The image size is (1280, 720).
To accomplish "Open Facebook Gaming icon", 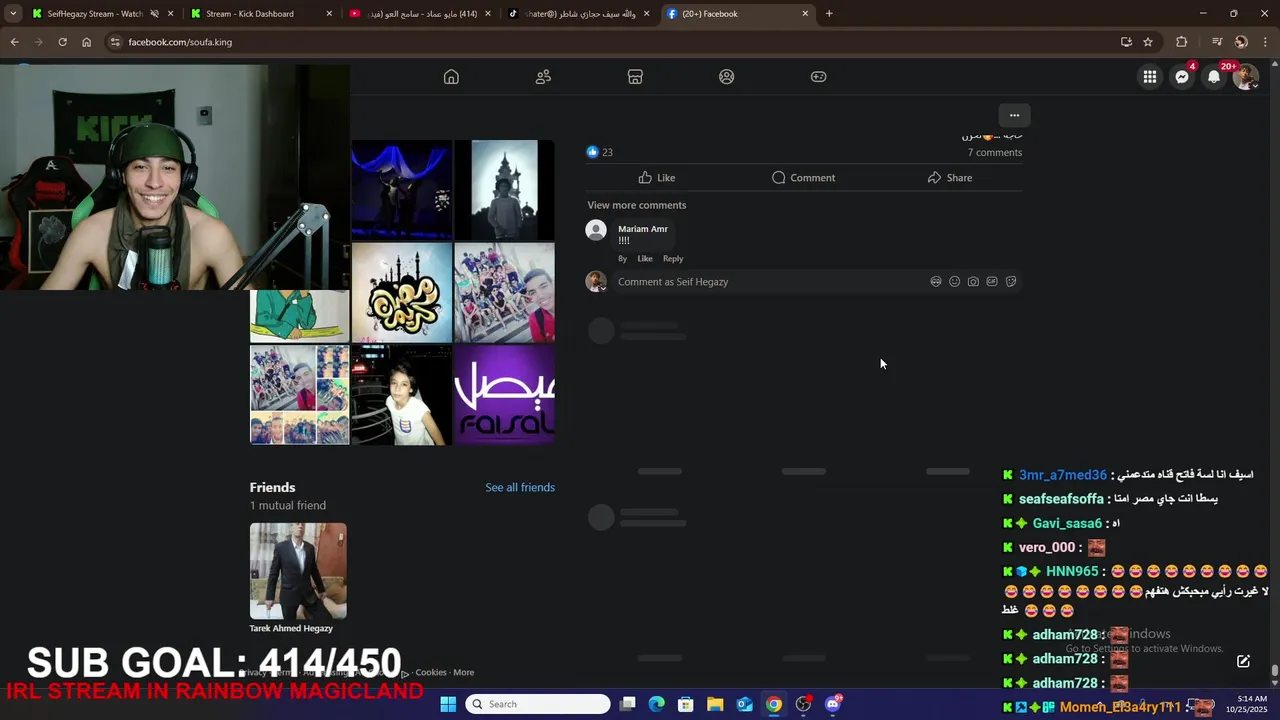I will tap(819, 77).
